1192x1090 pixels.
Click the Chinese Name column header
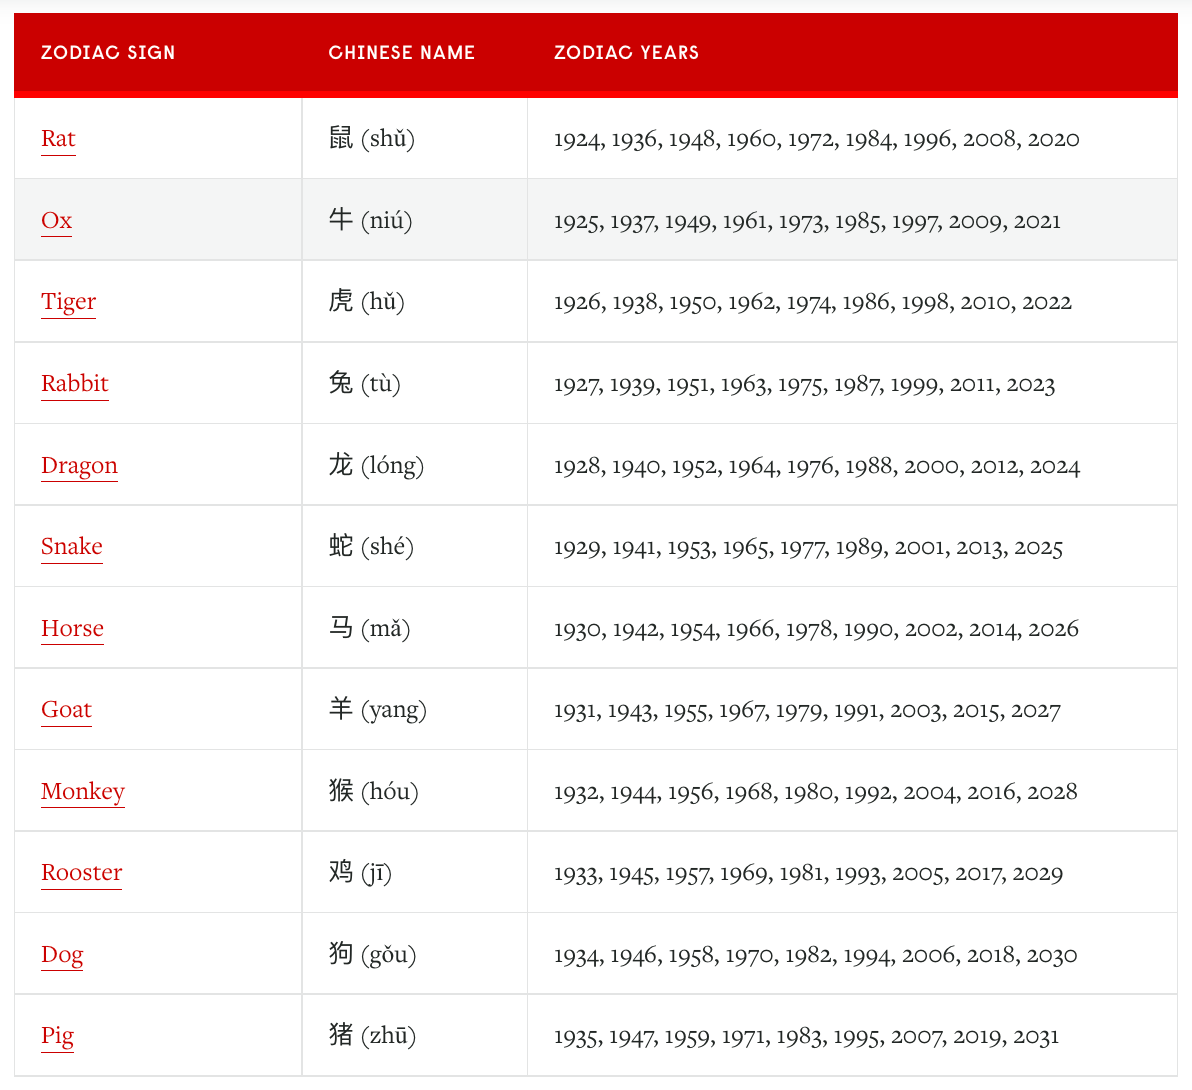pos(401,53)
